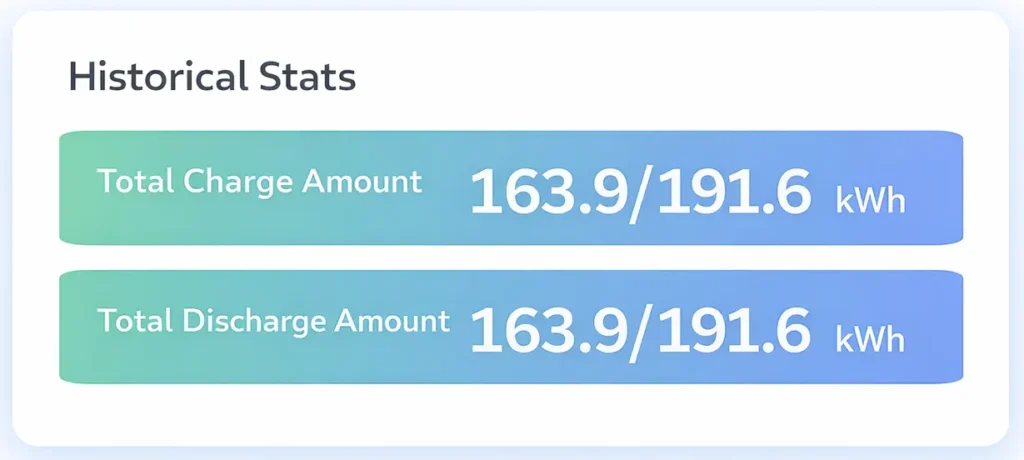Click the word Charge in first row
This screenshot has height=460, width=1024.
(237, 182)
